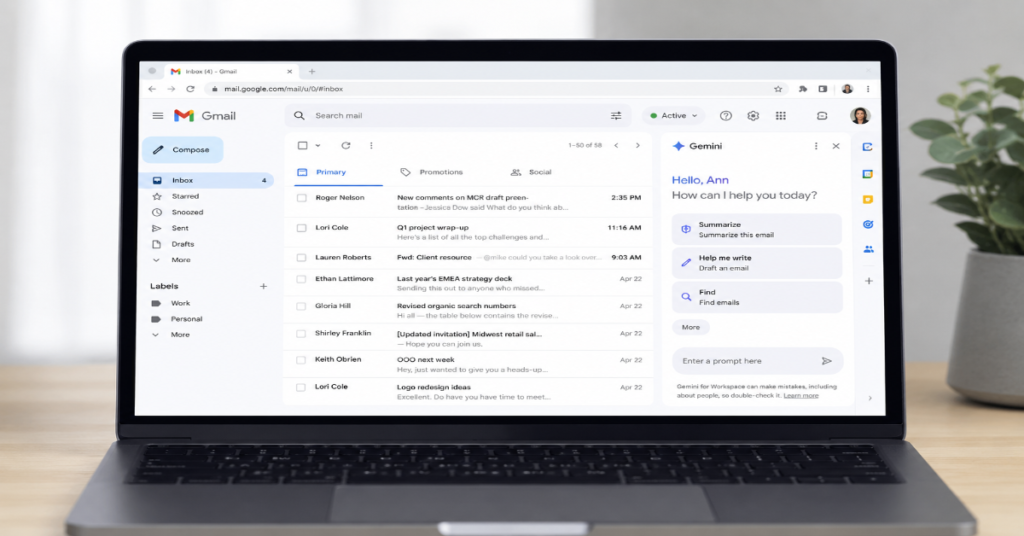1024x536 pixels.
Task: Open Gemini panel more options
Action: click(816, 146)
